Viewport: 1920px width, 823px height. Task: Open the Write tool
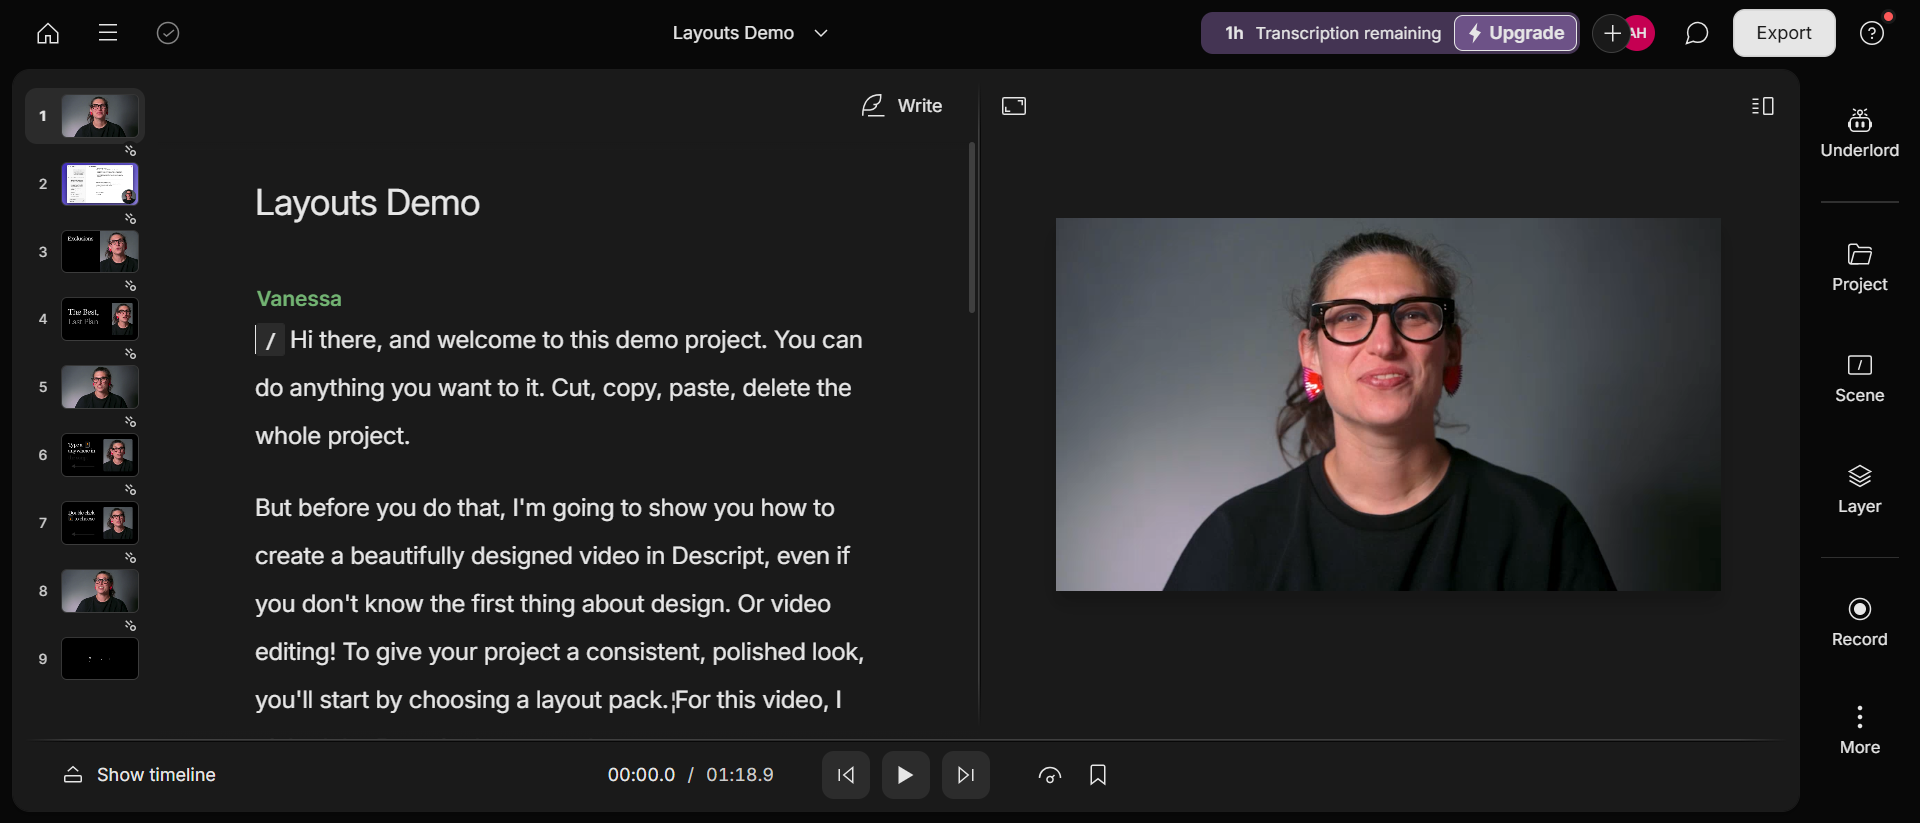pyautogui.click(x=901, y=105)
